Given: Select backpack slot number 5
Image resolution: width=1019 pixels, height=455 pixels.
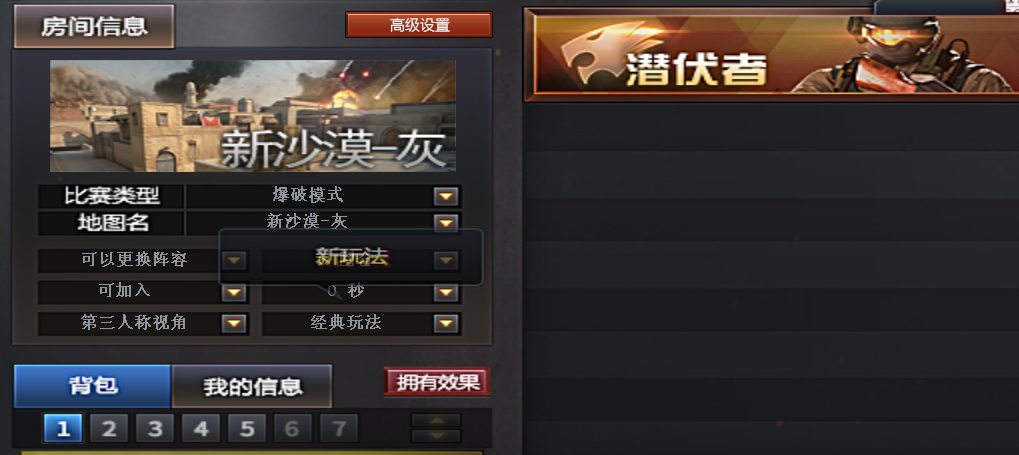Looking at the screenshot, I should coord(247,428).
